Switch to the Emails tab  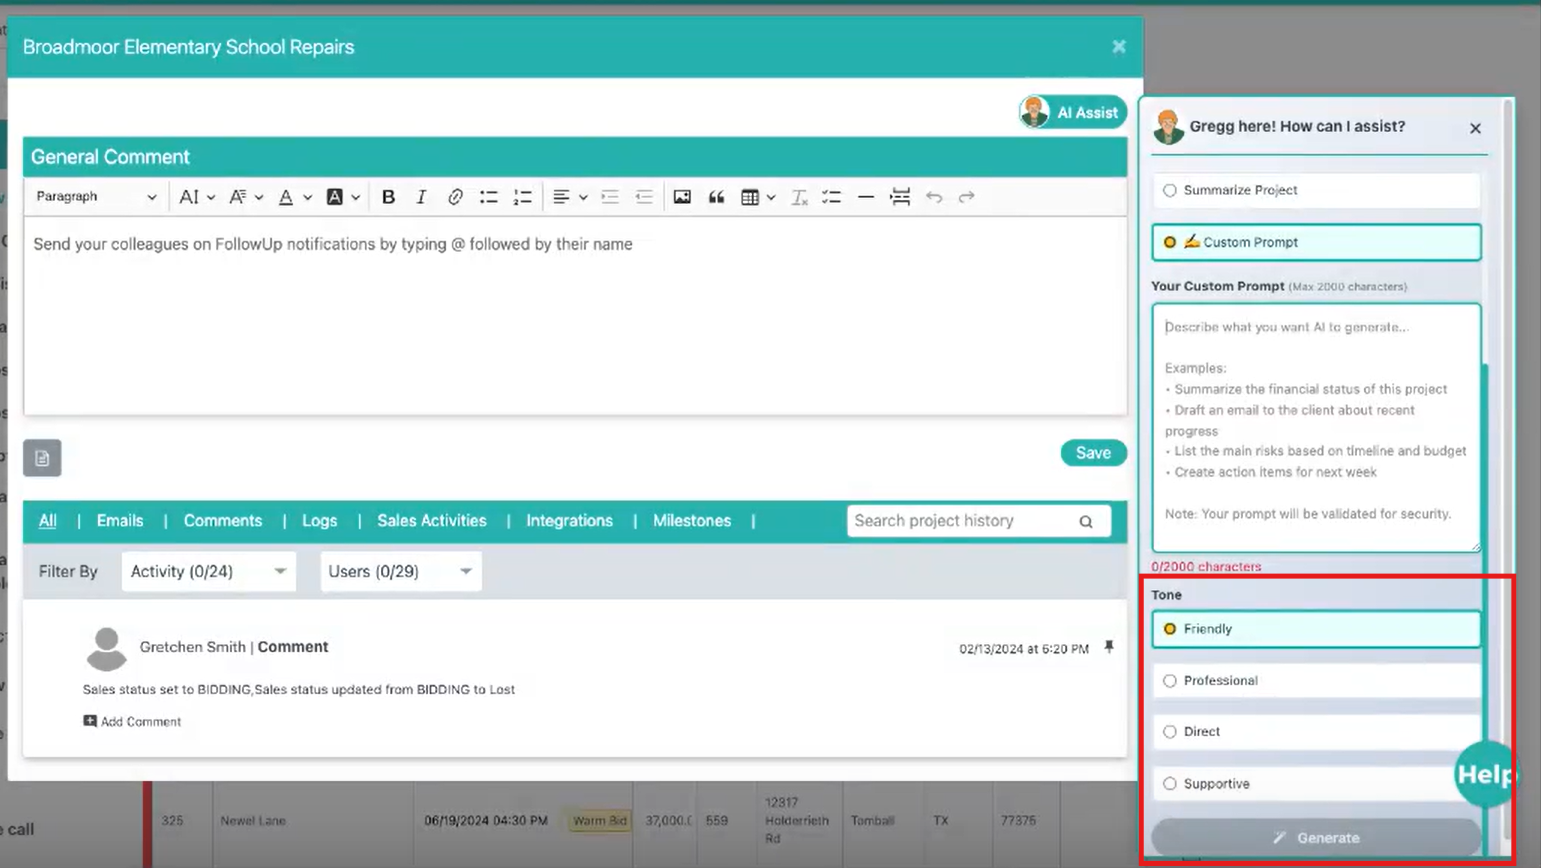tap(120, 521)
